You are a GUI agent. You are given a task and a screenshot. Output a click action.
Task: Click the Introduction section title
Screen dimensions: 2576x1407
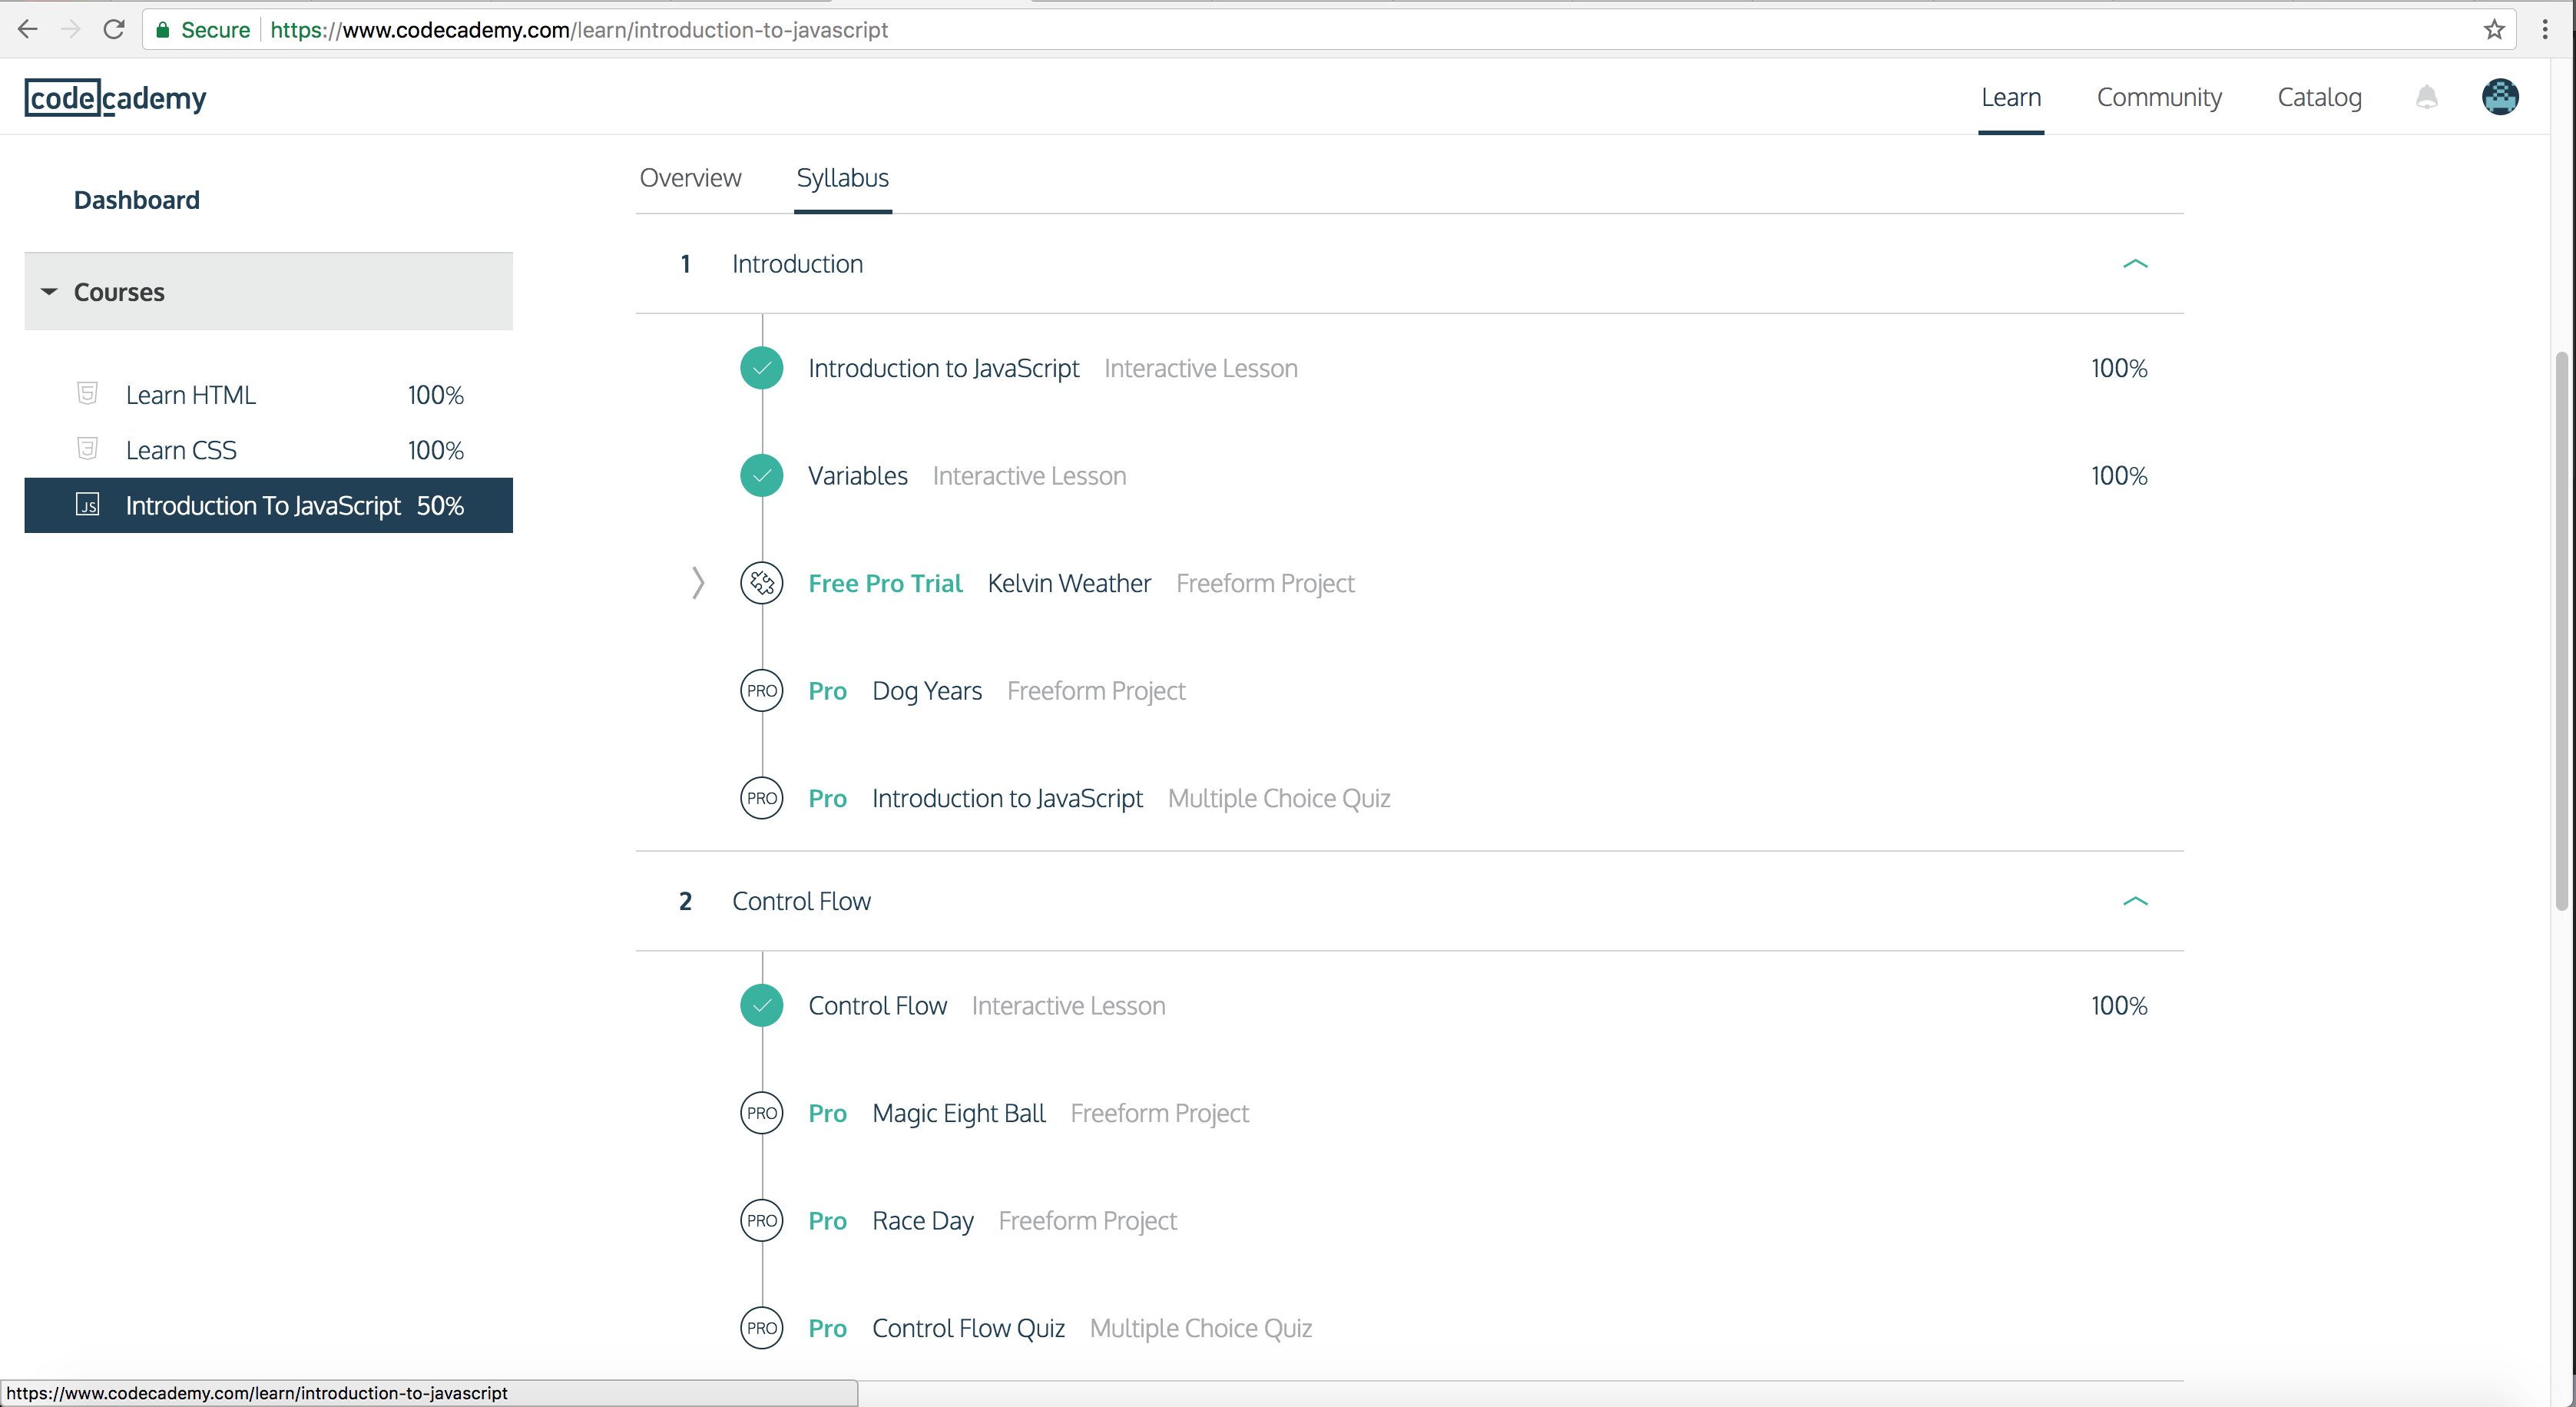tap(797, 264)
